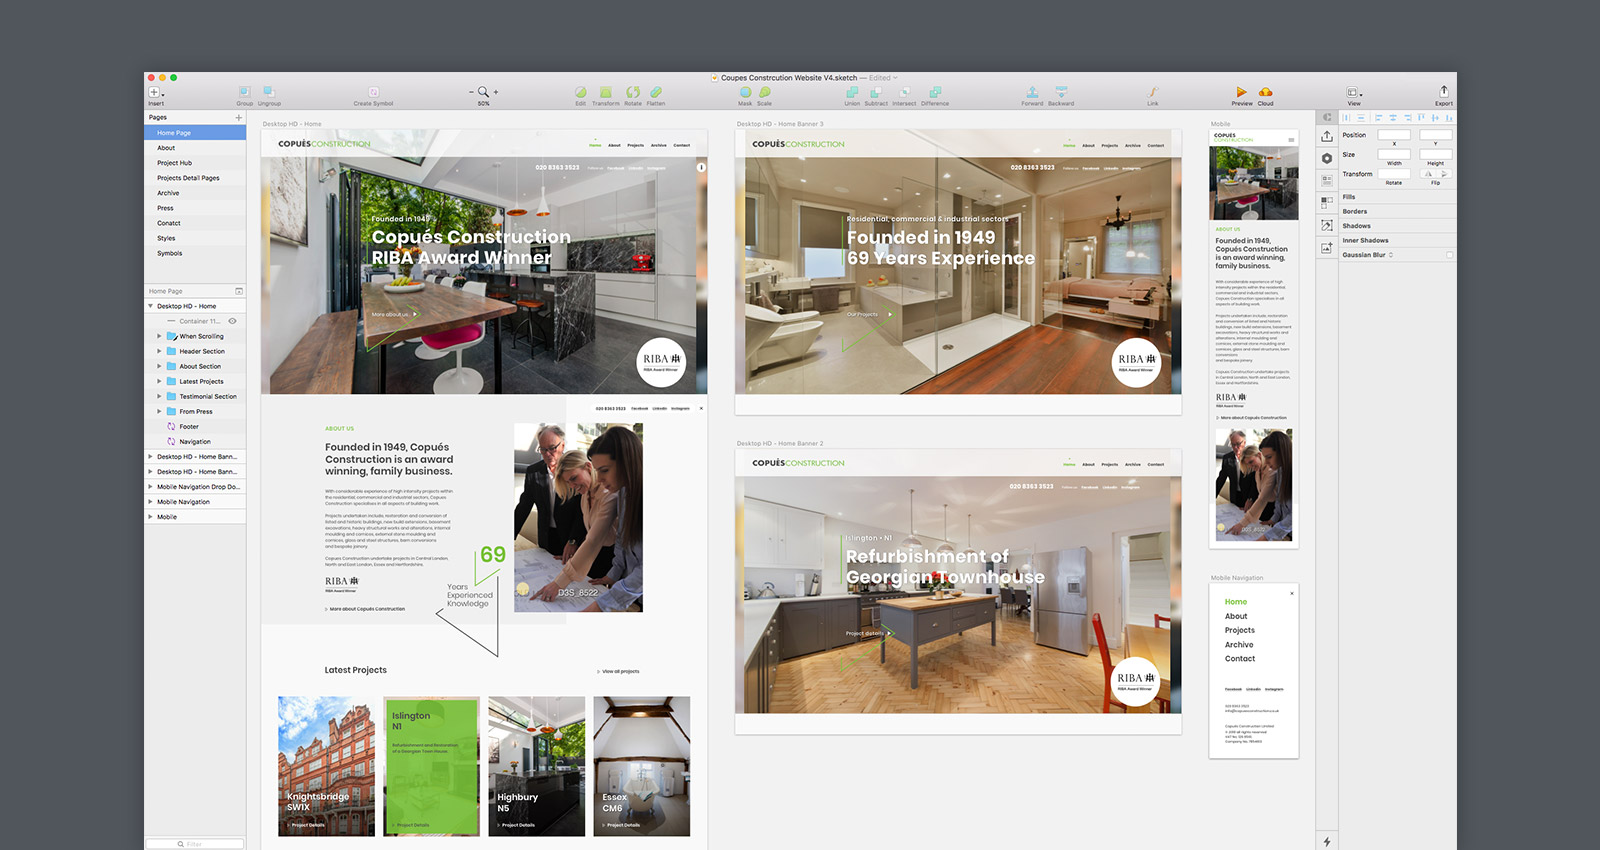The image size is (1600, 850).
Task: Select the Home Page page
Action: (x=195, y=133)
